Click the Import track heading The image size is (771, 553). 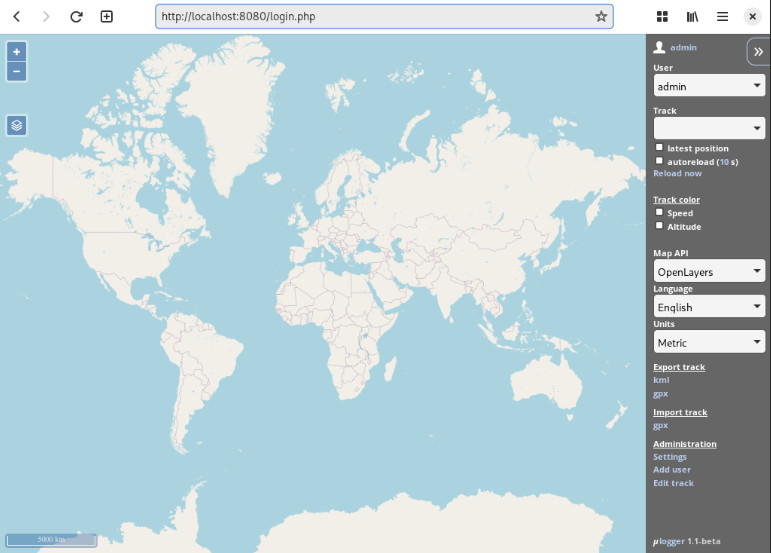coord(680,412)
